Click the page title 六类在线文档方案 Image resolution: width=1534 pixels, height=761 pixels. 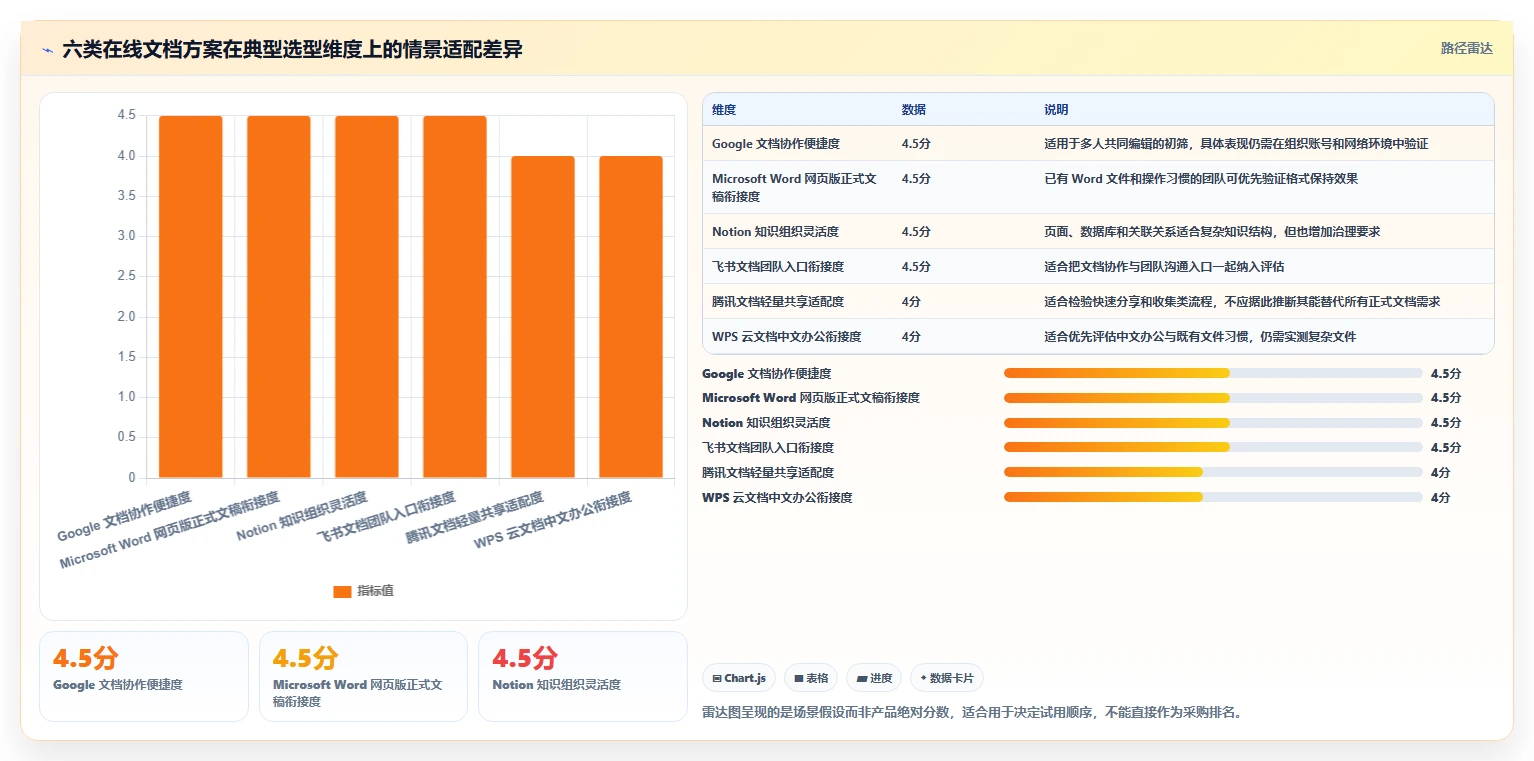pos(292,49)
